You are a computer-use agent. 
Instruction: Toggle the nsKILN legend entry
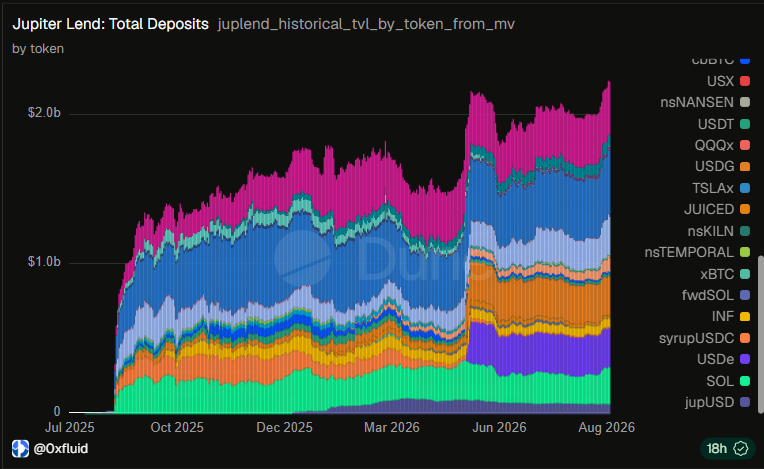[718, 231]
